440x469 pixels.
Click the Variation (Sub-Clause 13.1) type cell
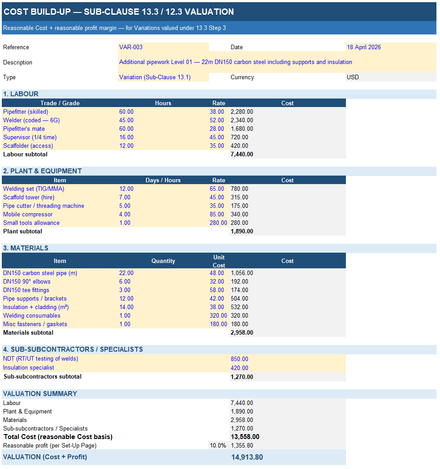point(163,77)
